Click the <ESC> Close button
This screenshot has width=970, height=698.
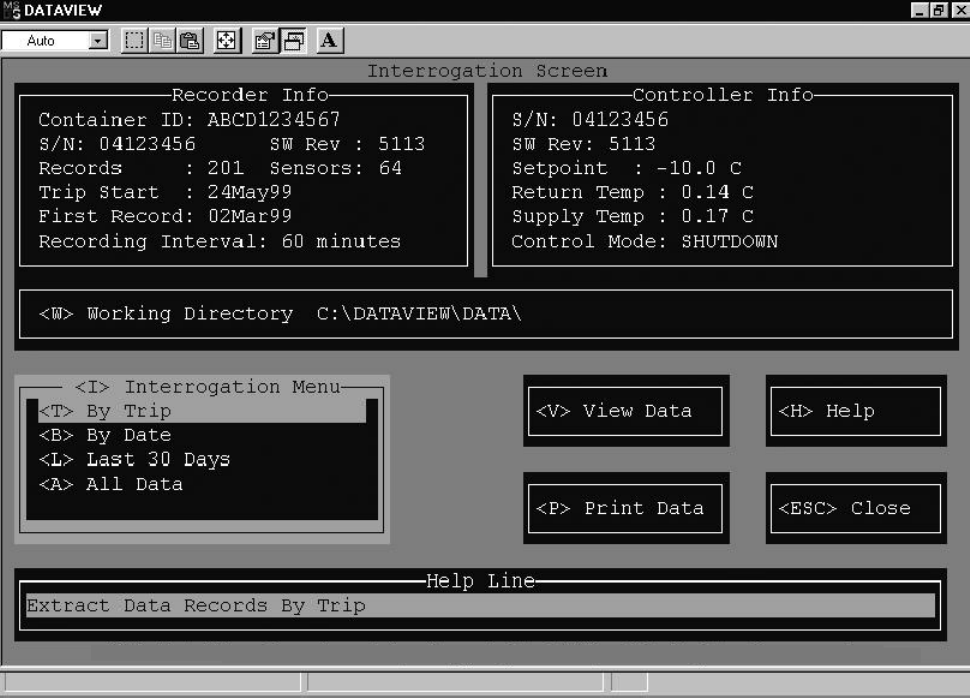856,509
